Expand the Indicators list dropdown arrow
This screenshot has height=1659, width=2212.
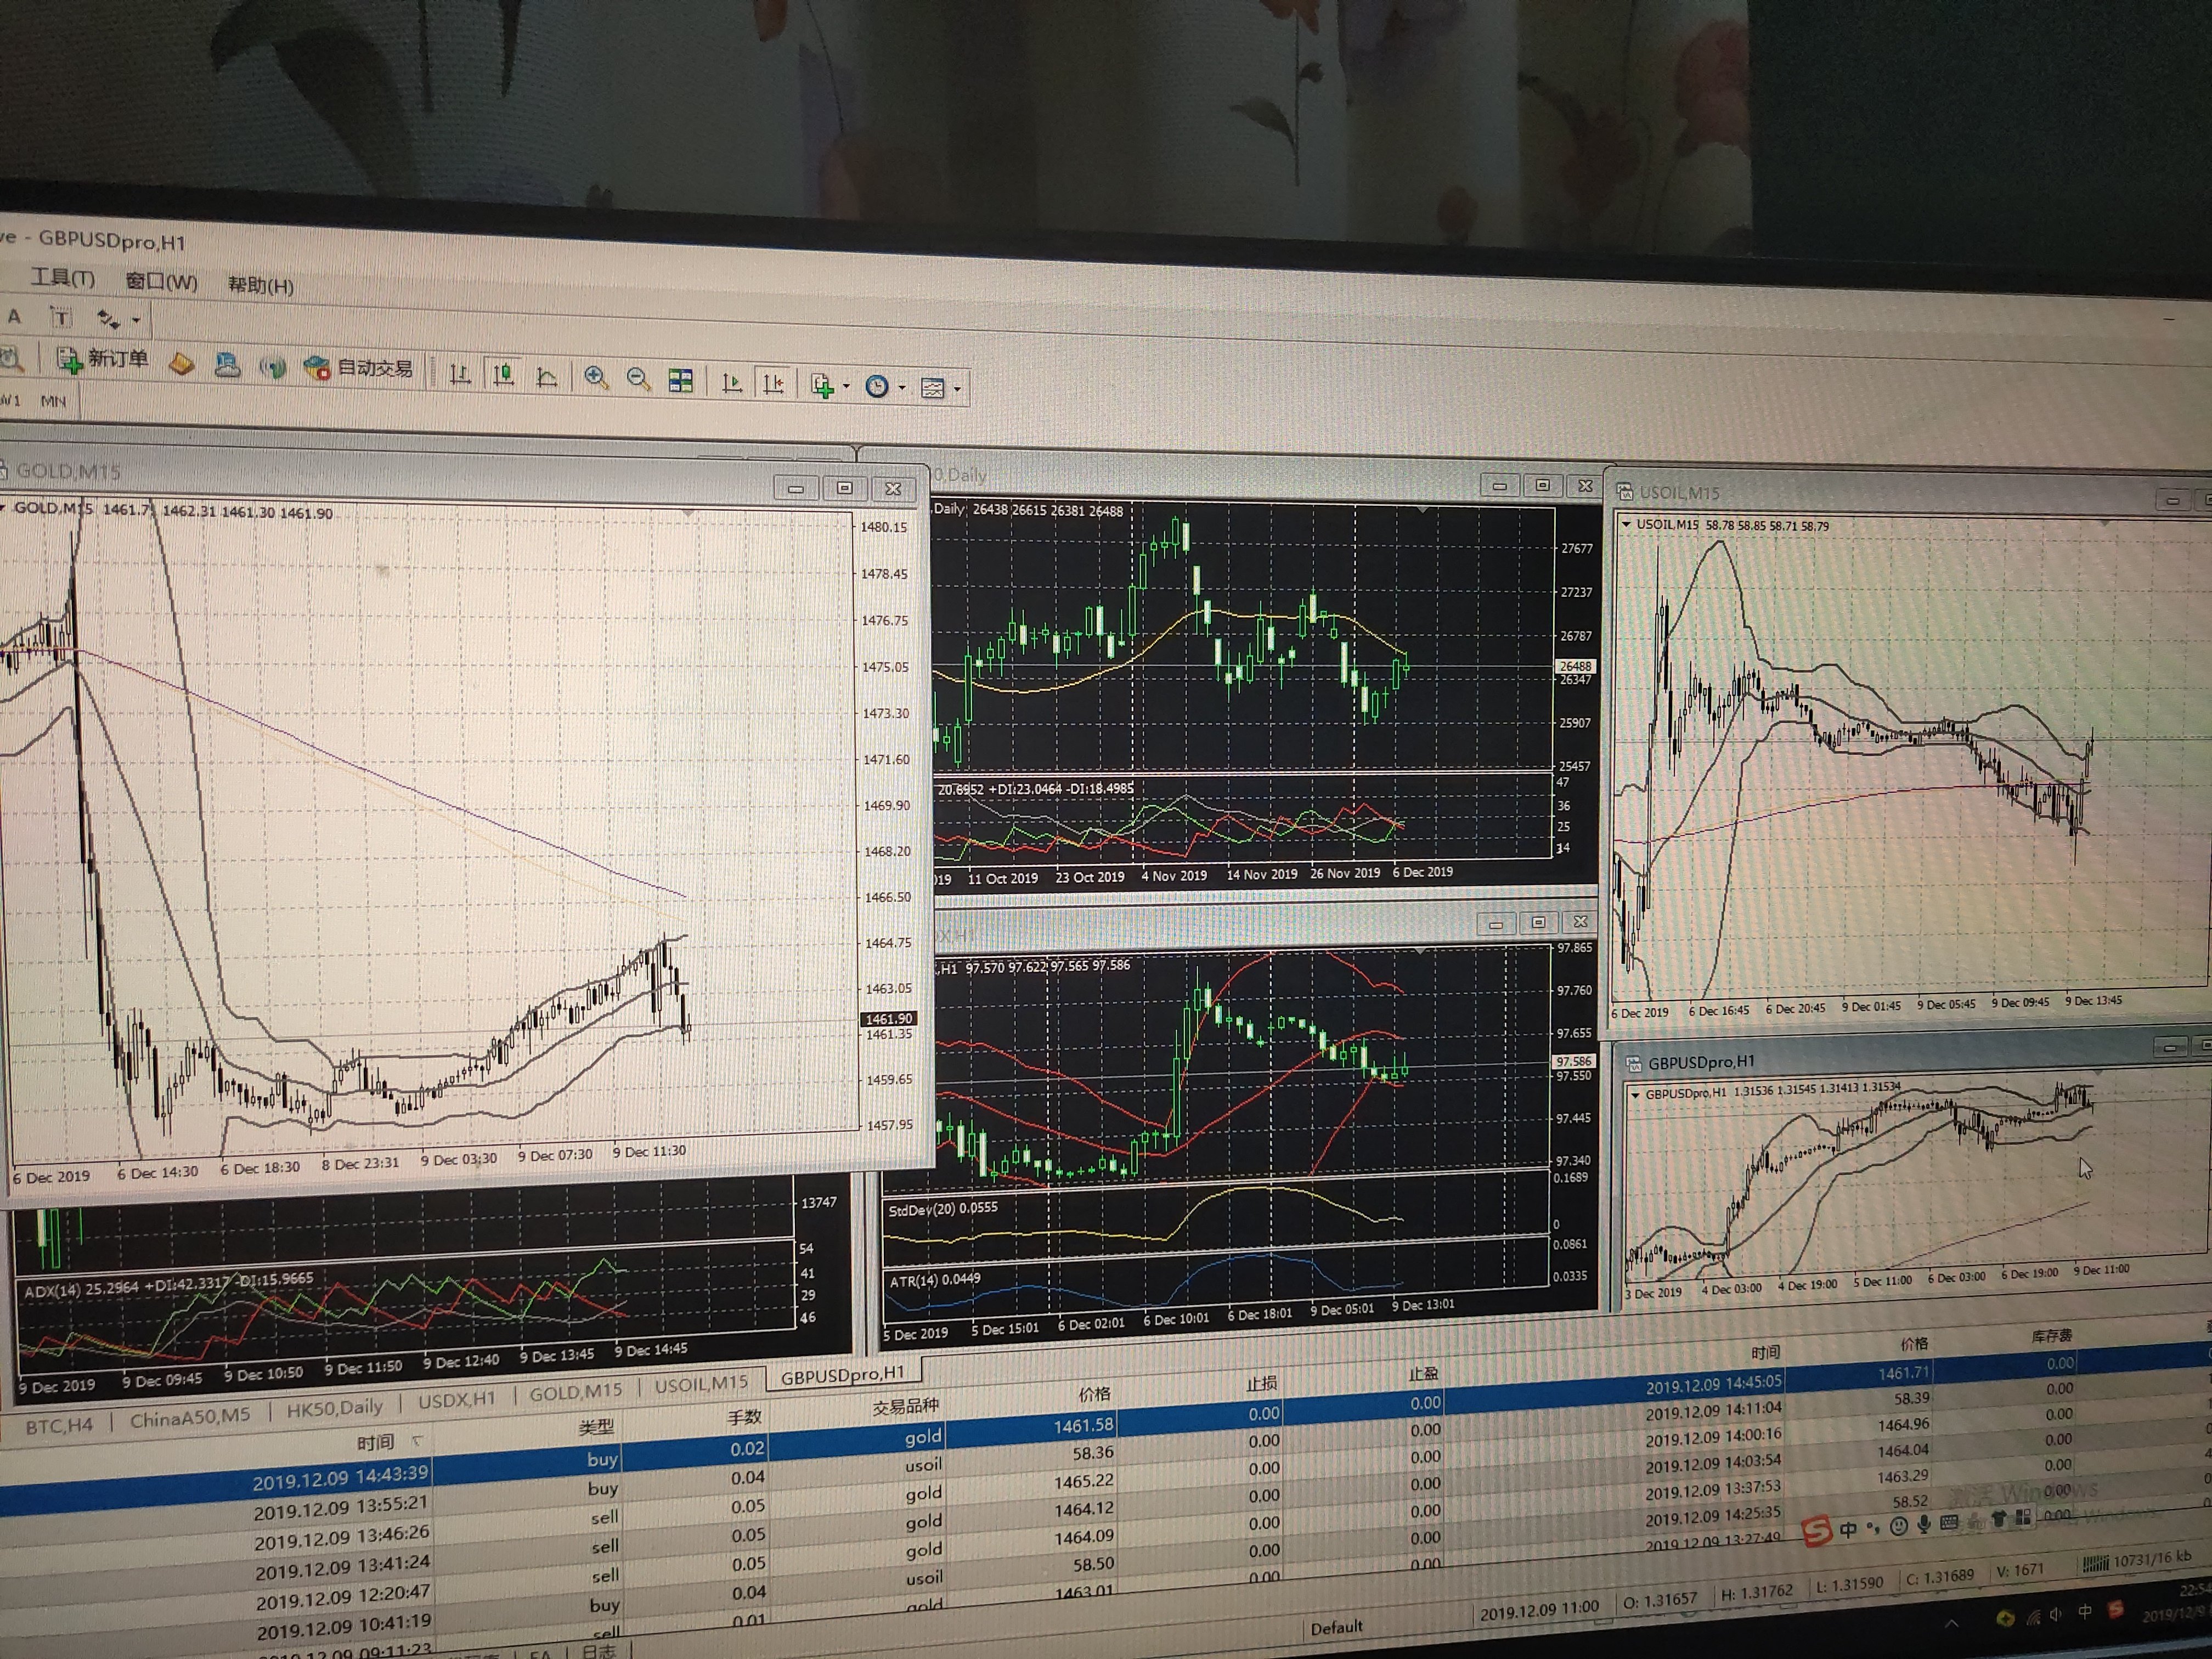[x=846, y=387]
